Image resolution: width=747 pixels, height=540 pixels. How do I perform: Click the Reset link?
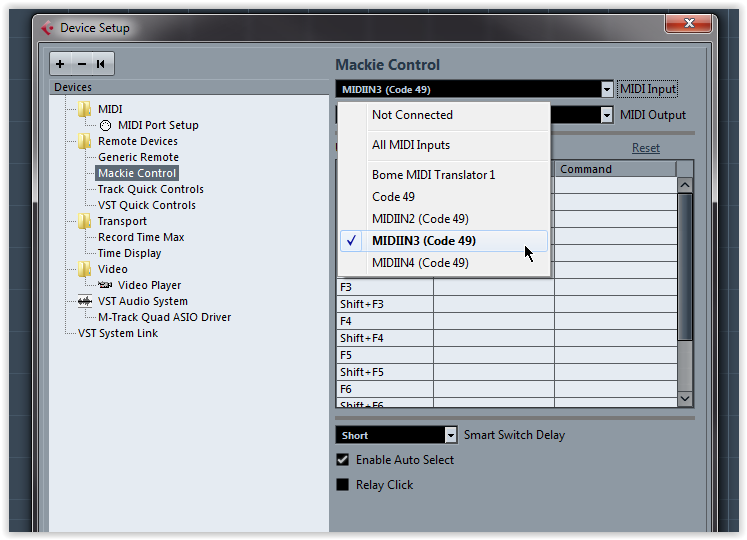point(645,148)
